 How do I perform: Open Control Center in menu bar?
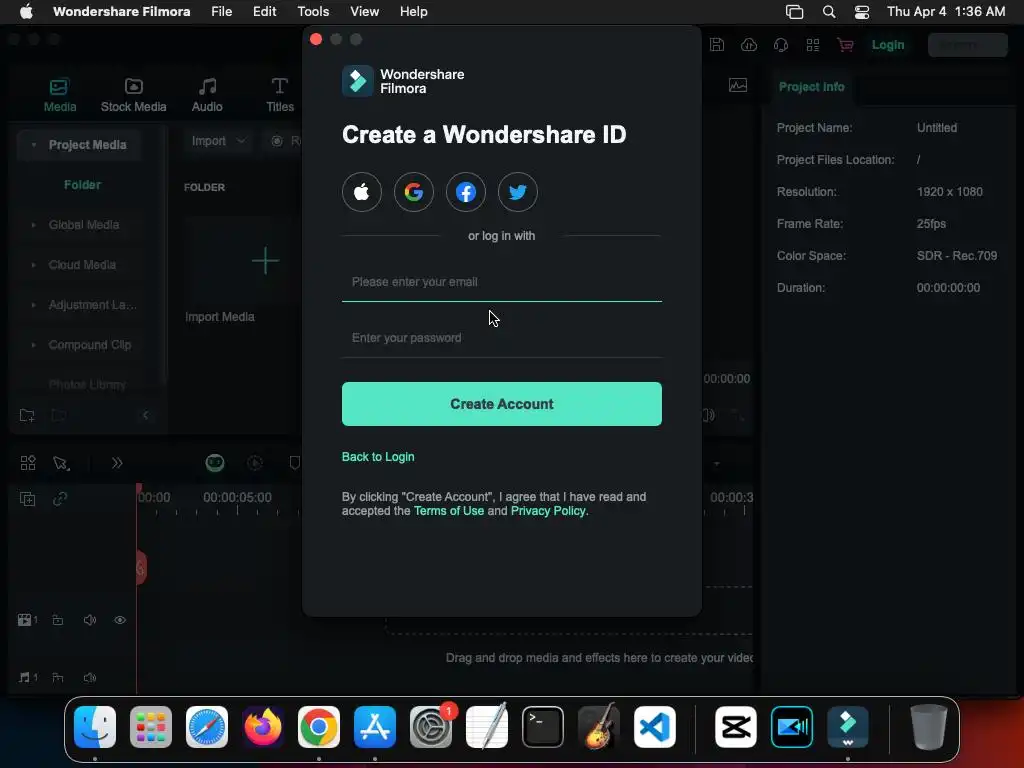coord(862,11)
